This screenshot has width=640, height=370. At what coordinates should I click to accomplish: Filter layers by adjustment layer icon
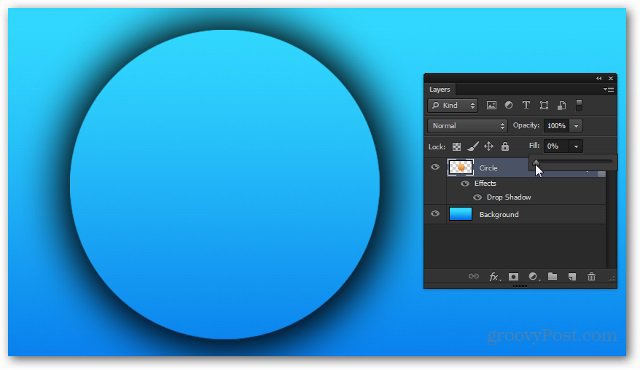[509, 105]
